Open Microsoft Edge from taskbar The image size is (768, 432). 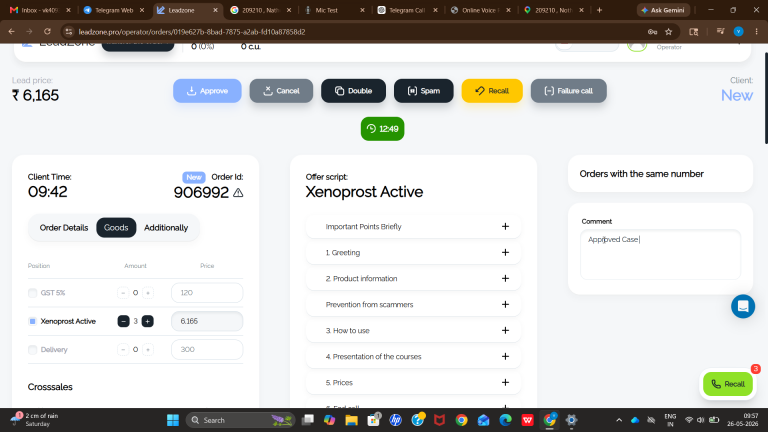(x=505, y=420)
